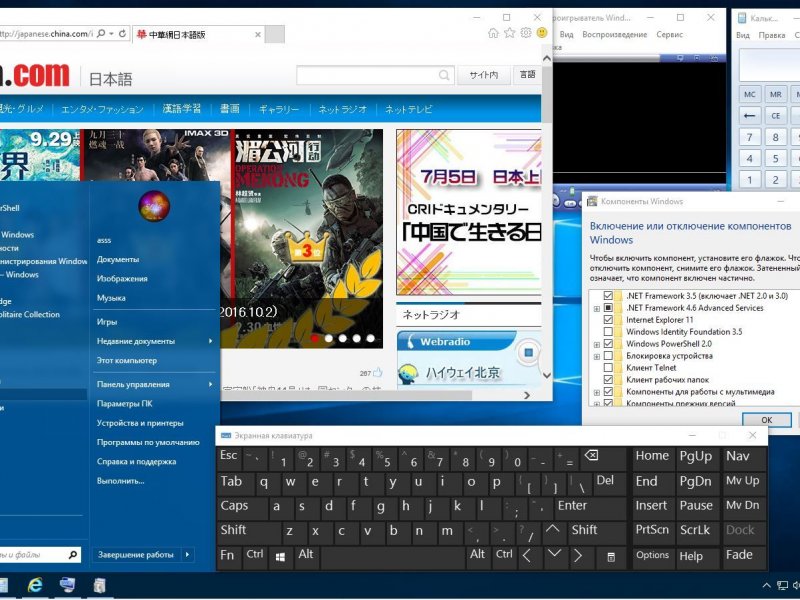Open the network computers taskbar icon
This screenshot has width=800, height=600.
pos(67,585)
